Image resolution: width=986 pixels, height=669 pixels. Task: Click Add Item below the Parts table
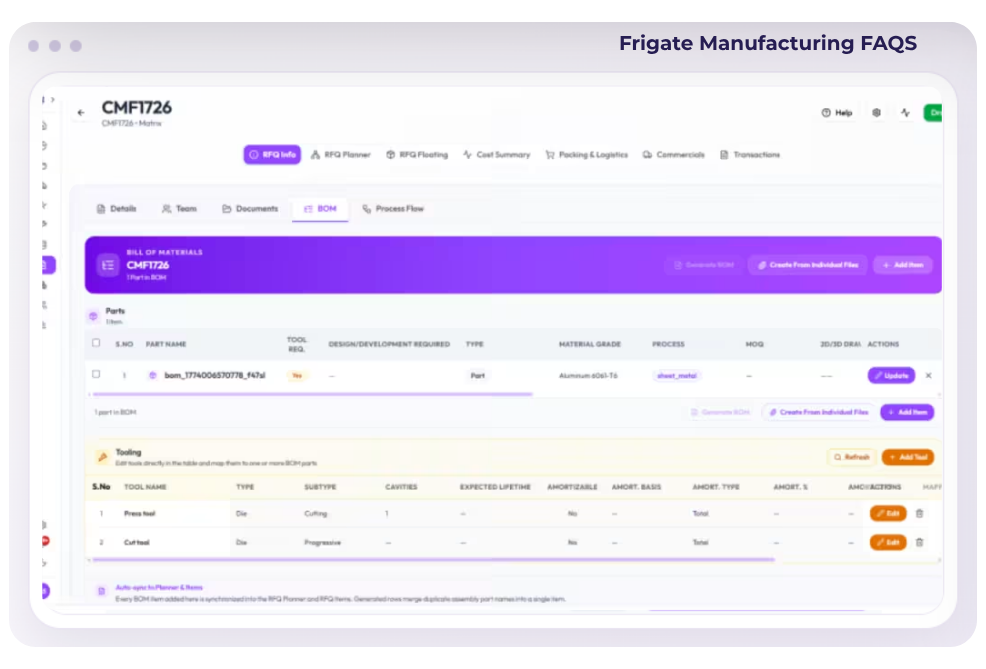pyautogui.click(x=907, y=412)
